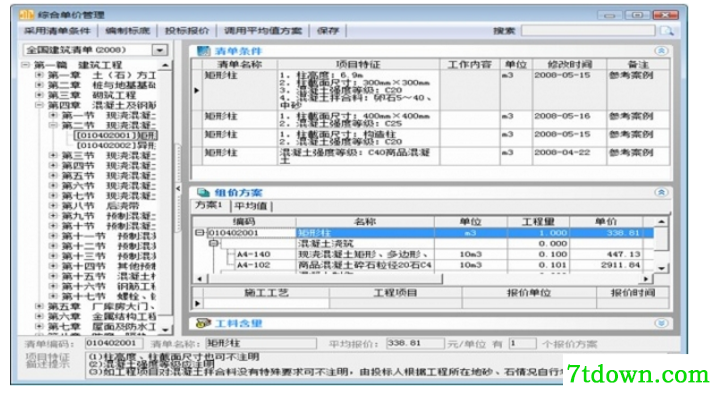Collapse the 第一篇 建筑工程 tree node
Screen dimensions: 713x393
click(25, 65)
